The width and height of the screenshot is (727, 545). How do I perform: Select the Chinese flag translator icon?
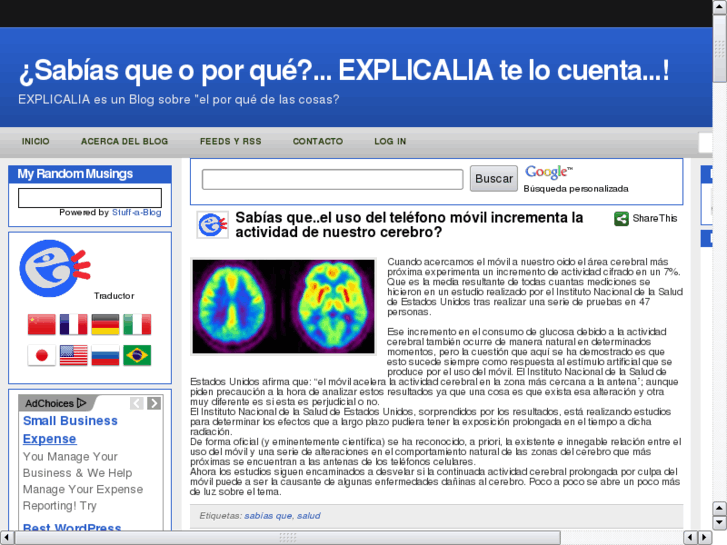point(42,324)
